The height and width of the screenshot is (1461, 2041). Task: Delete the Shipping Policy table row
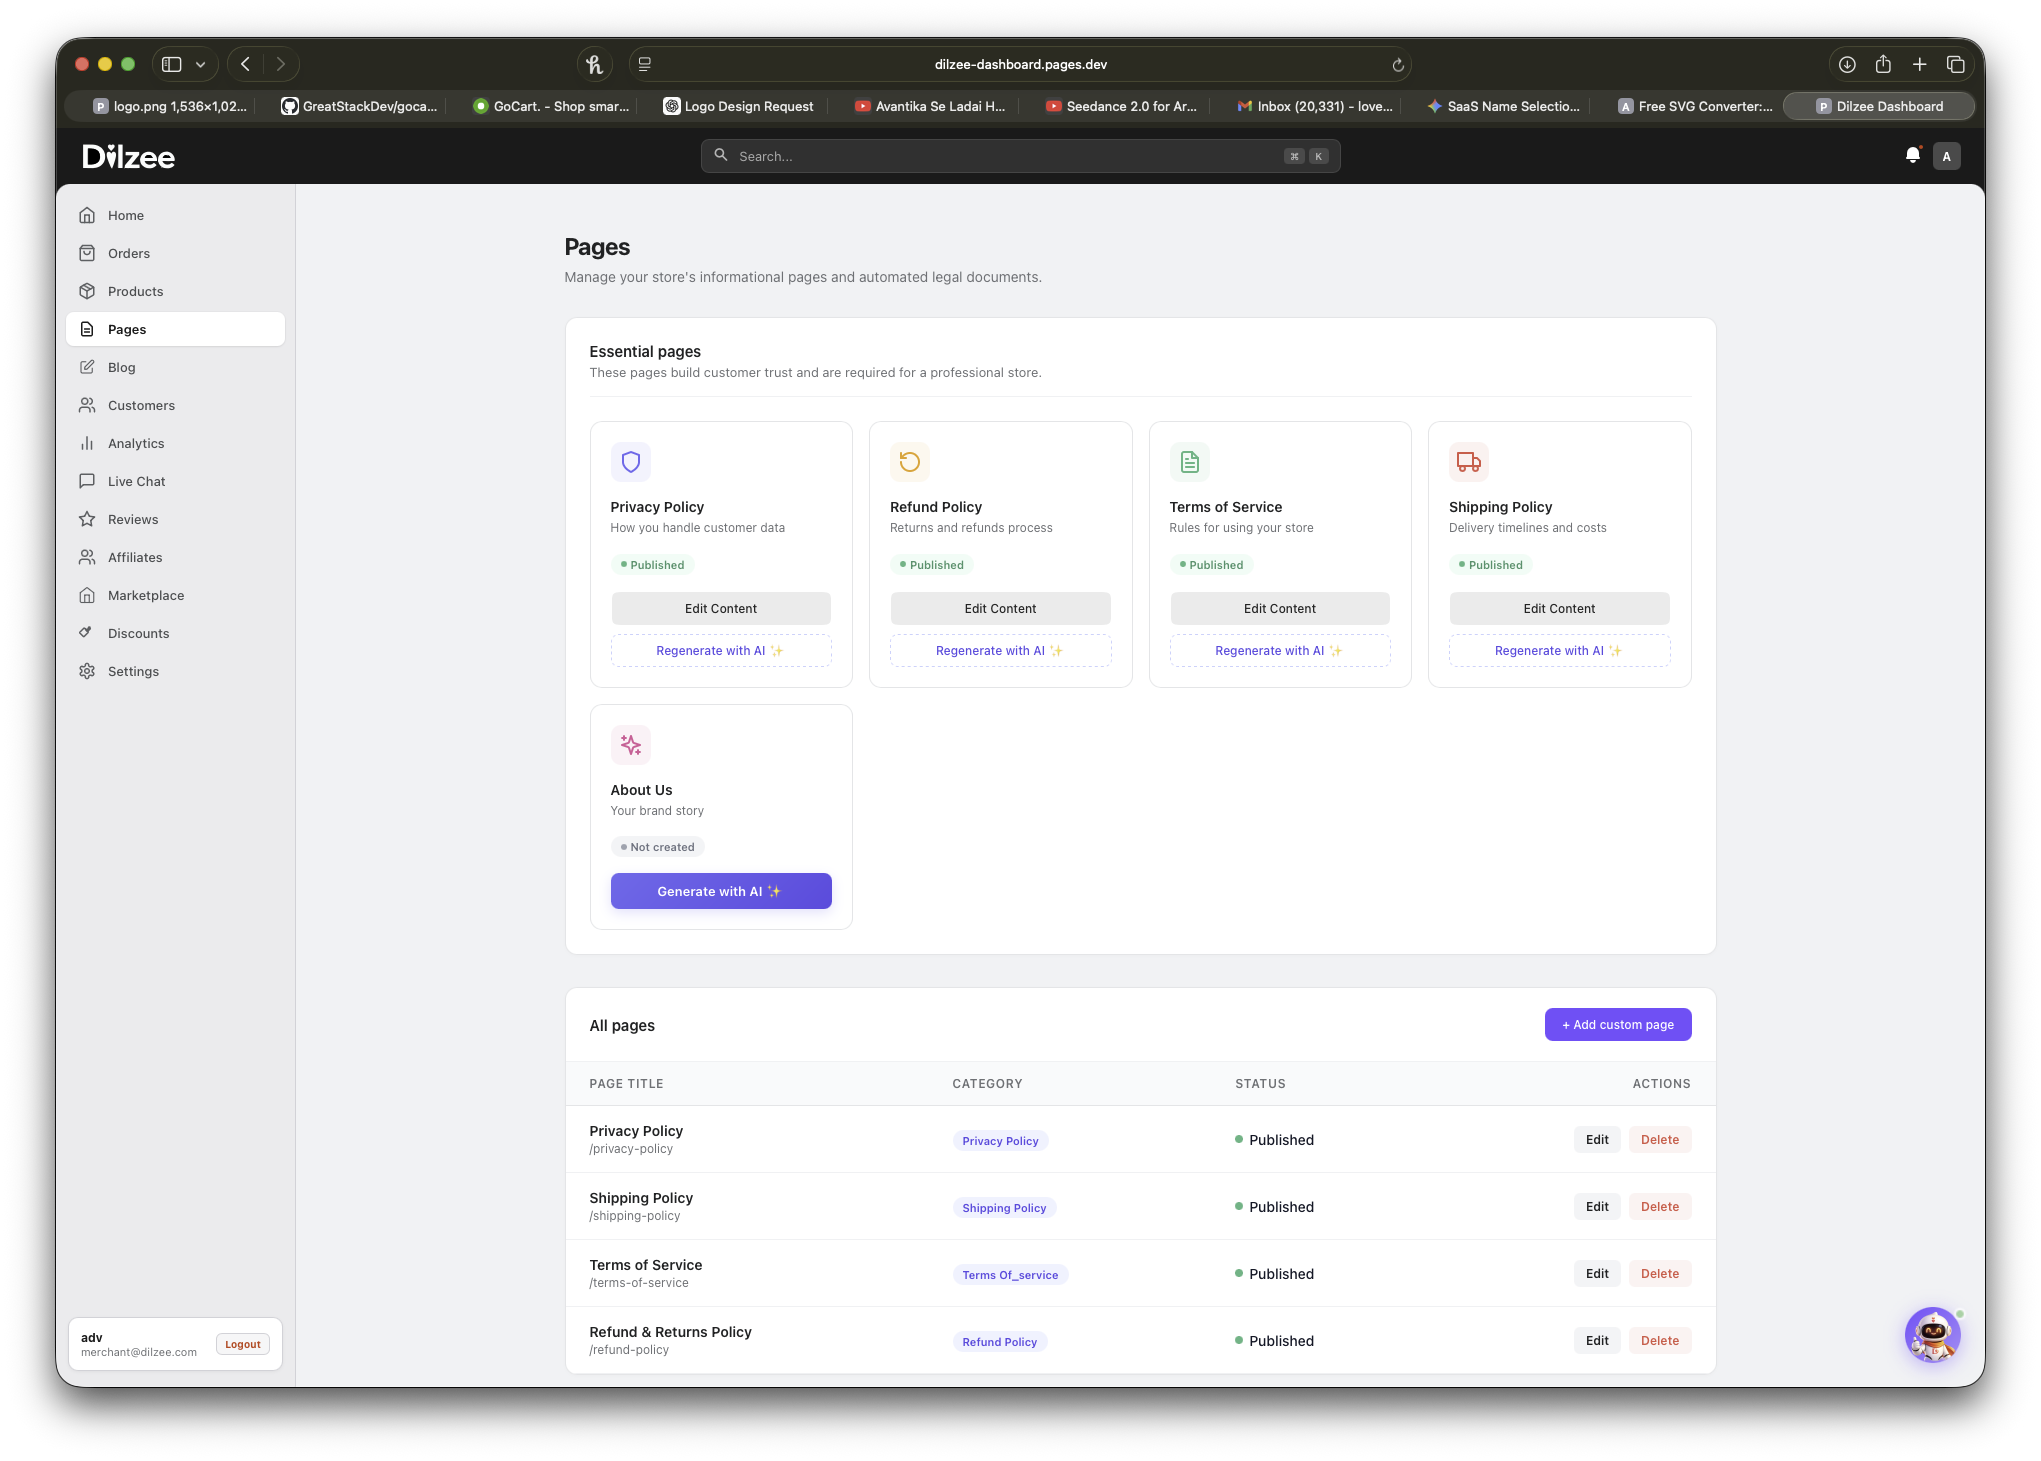pyautogui.click(x=1660, y=1207)
